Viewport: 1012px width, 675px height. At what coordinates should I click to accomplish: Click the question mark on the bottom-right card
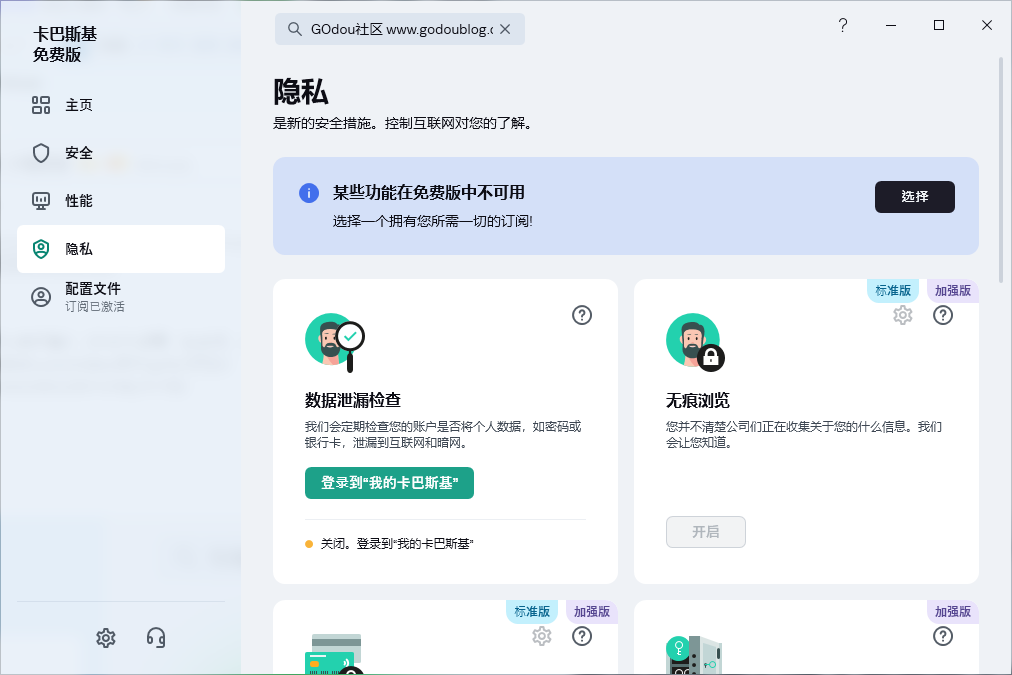pos(941,636)
